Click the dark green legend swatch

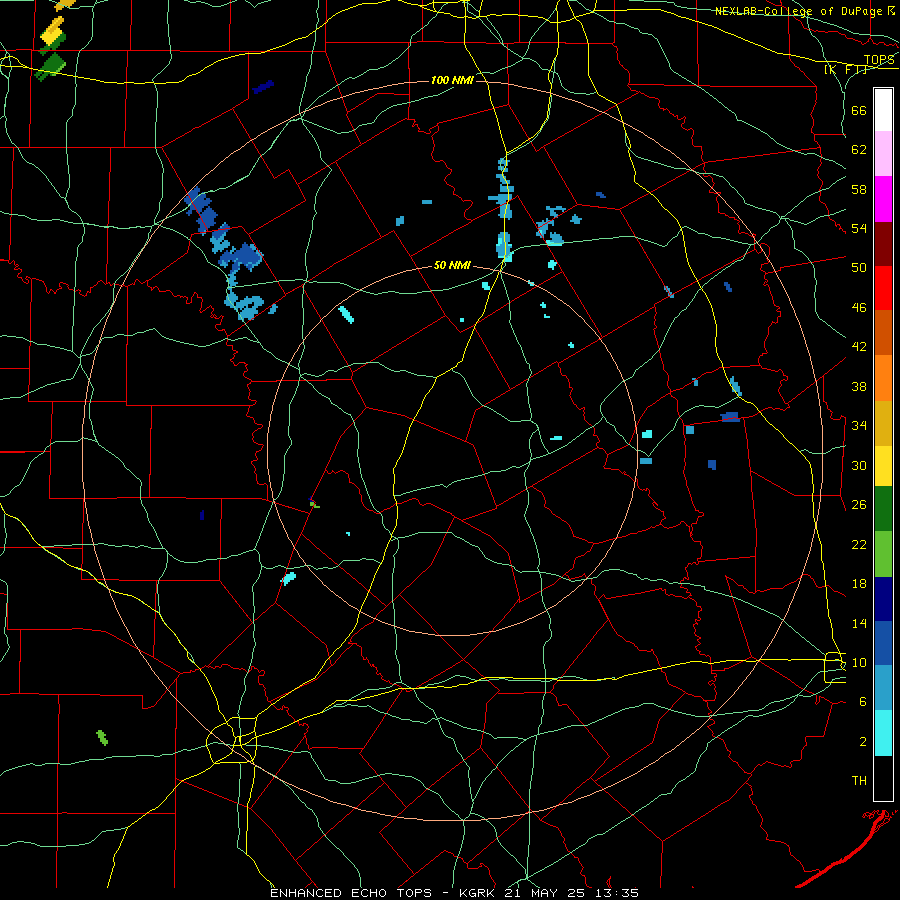pyautogui.click(x=883, y=509)
